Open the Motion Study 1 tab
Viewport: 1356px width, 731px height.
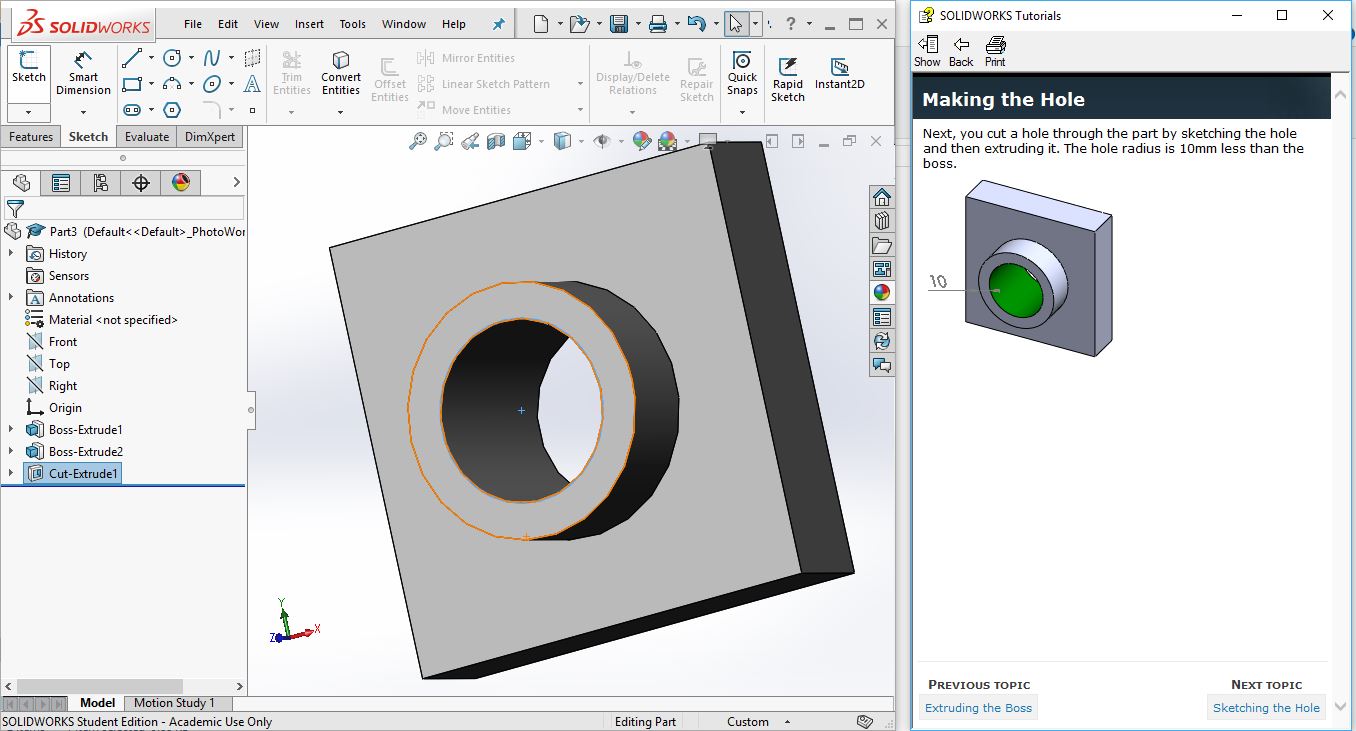pyautogui.click(x=174, y=703)
